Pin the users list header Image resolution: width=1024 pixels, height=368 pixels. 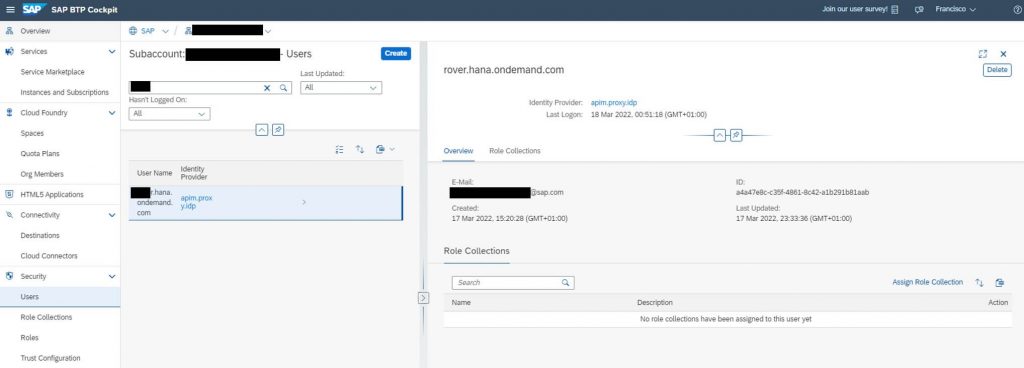click(278, 130)
